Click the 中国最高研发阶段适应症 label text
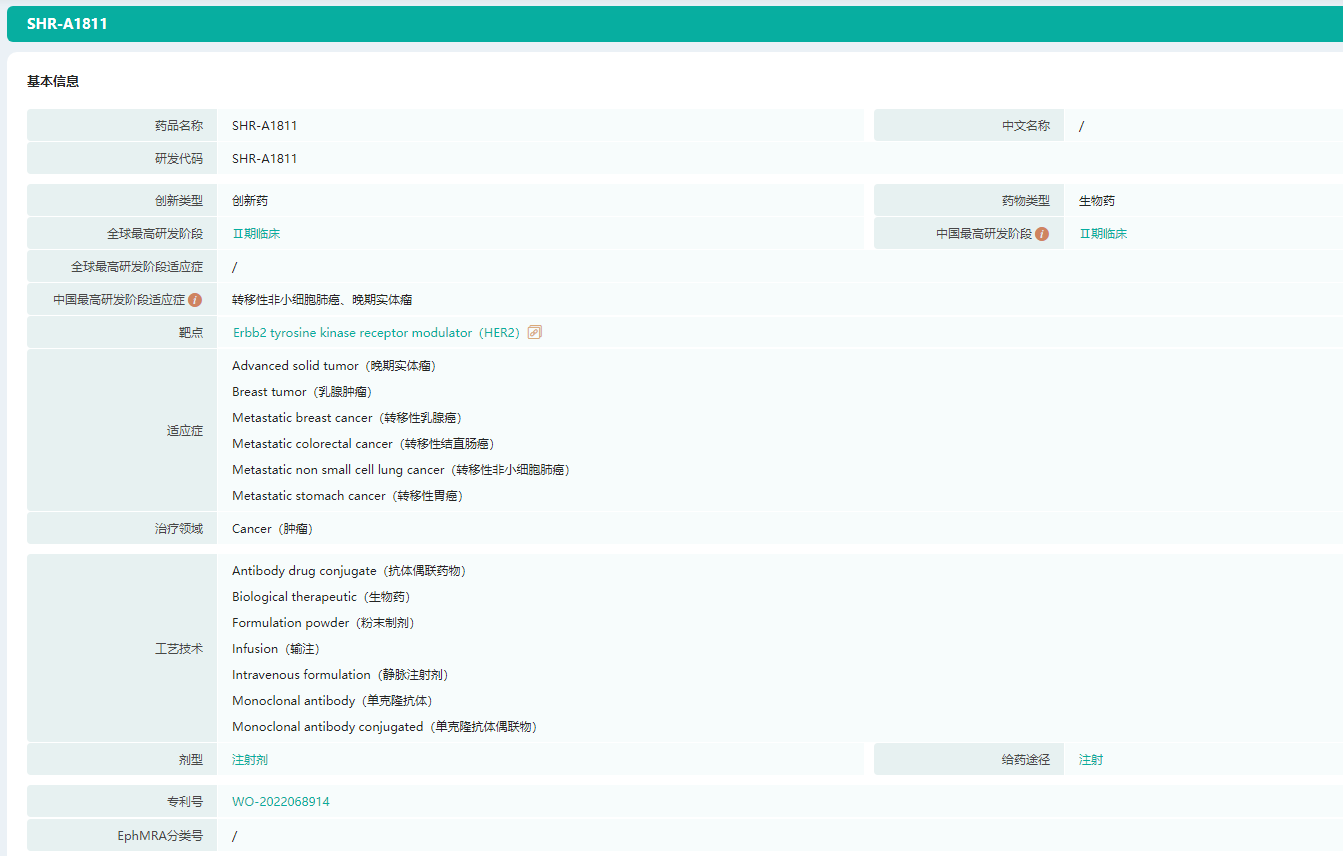This screenshot has width=1343, height=856. [120, 300]
